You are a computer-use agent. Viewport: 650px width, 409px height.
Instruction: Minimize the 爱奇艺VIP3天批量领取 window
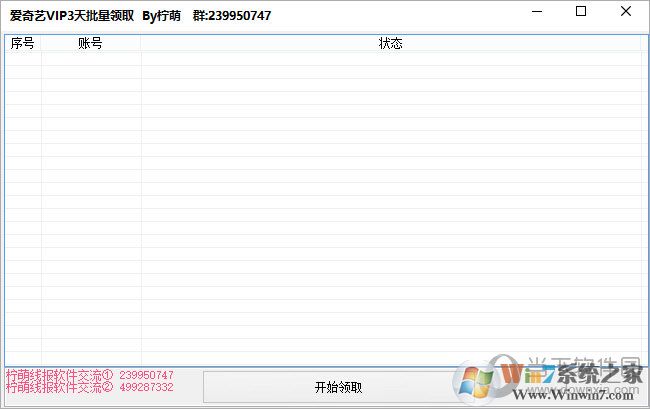coord(537,12)
